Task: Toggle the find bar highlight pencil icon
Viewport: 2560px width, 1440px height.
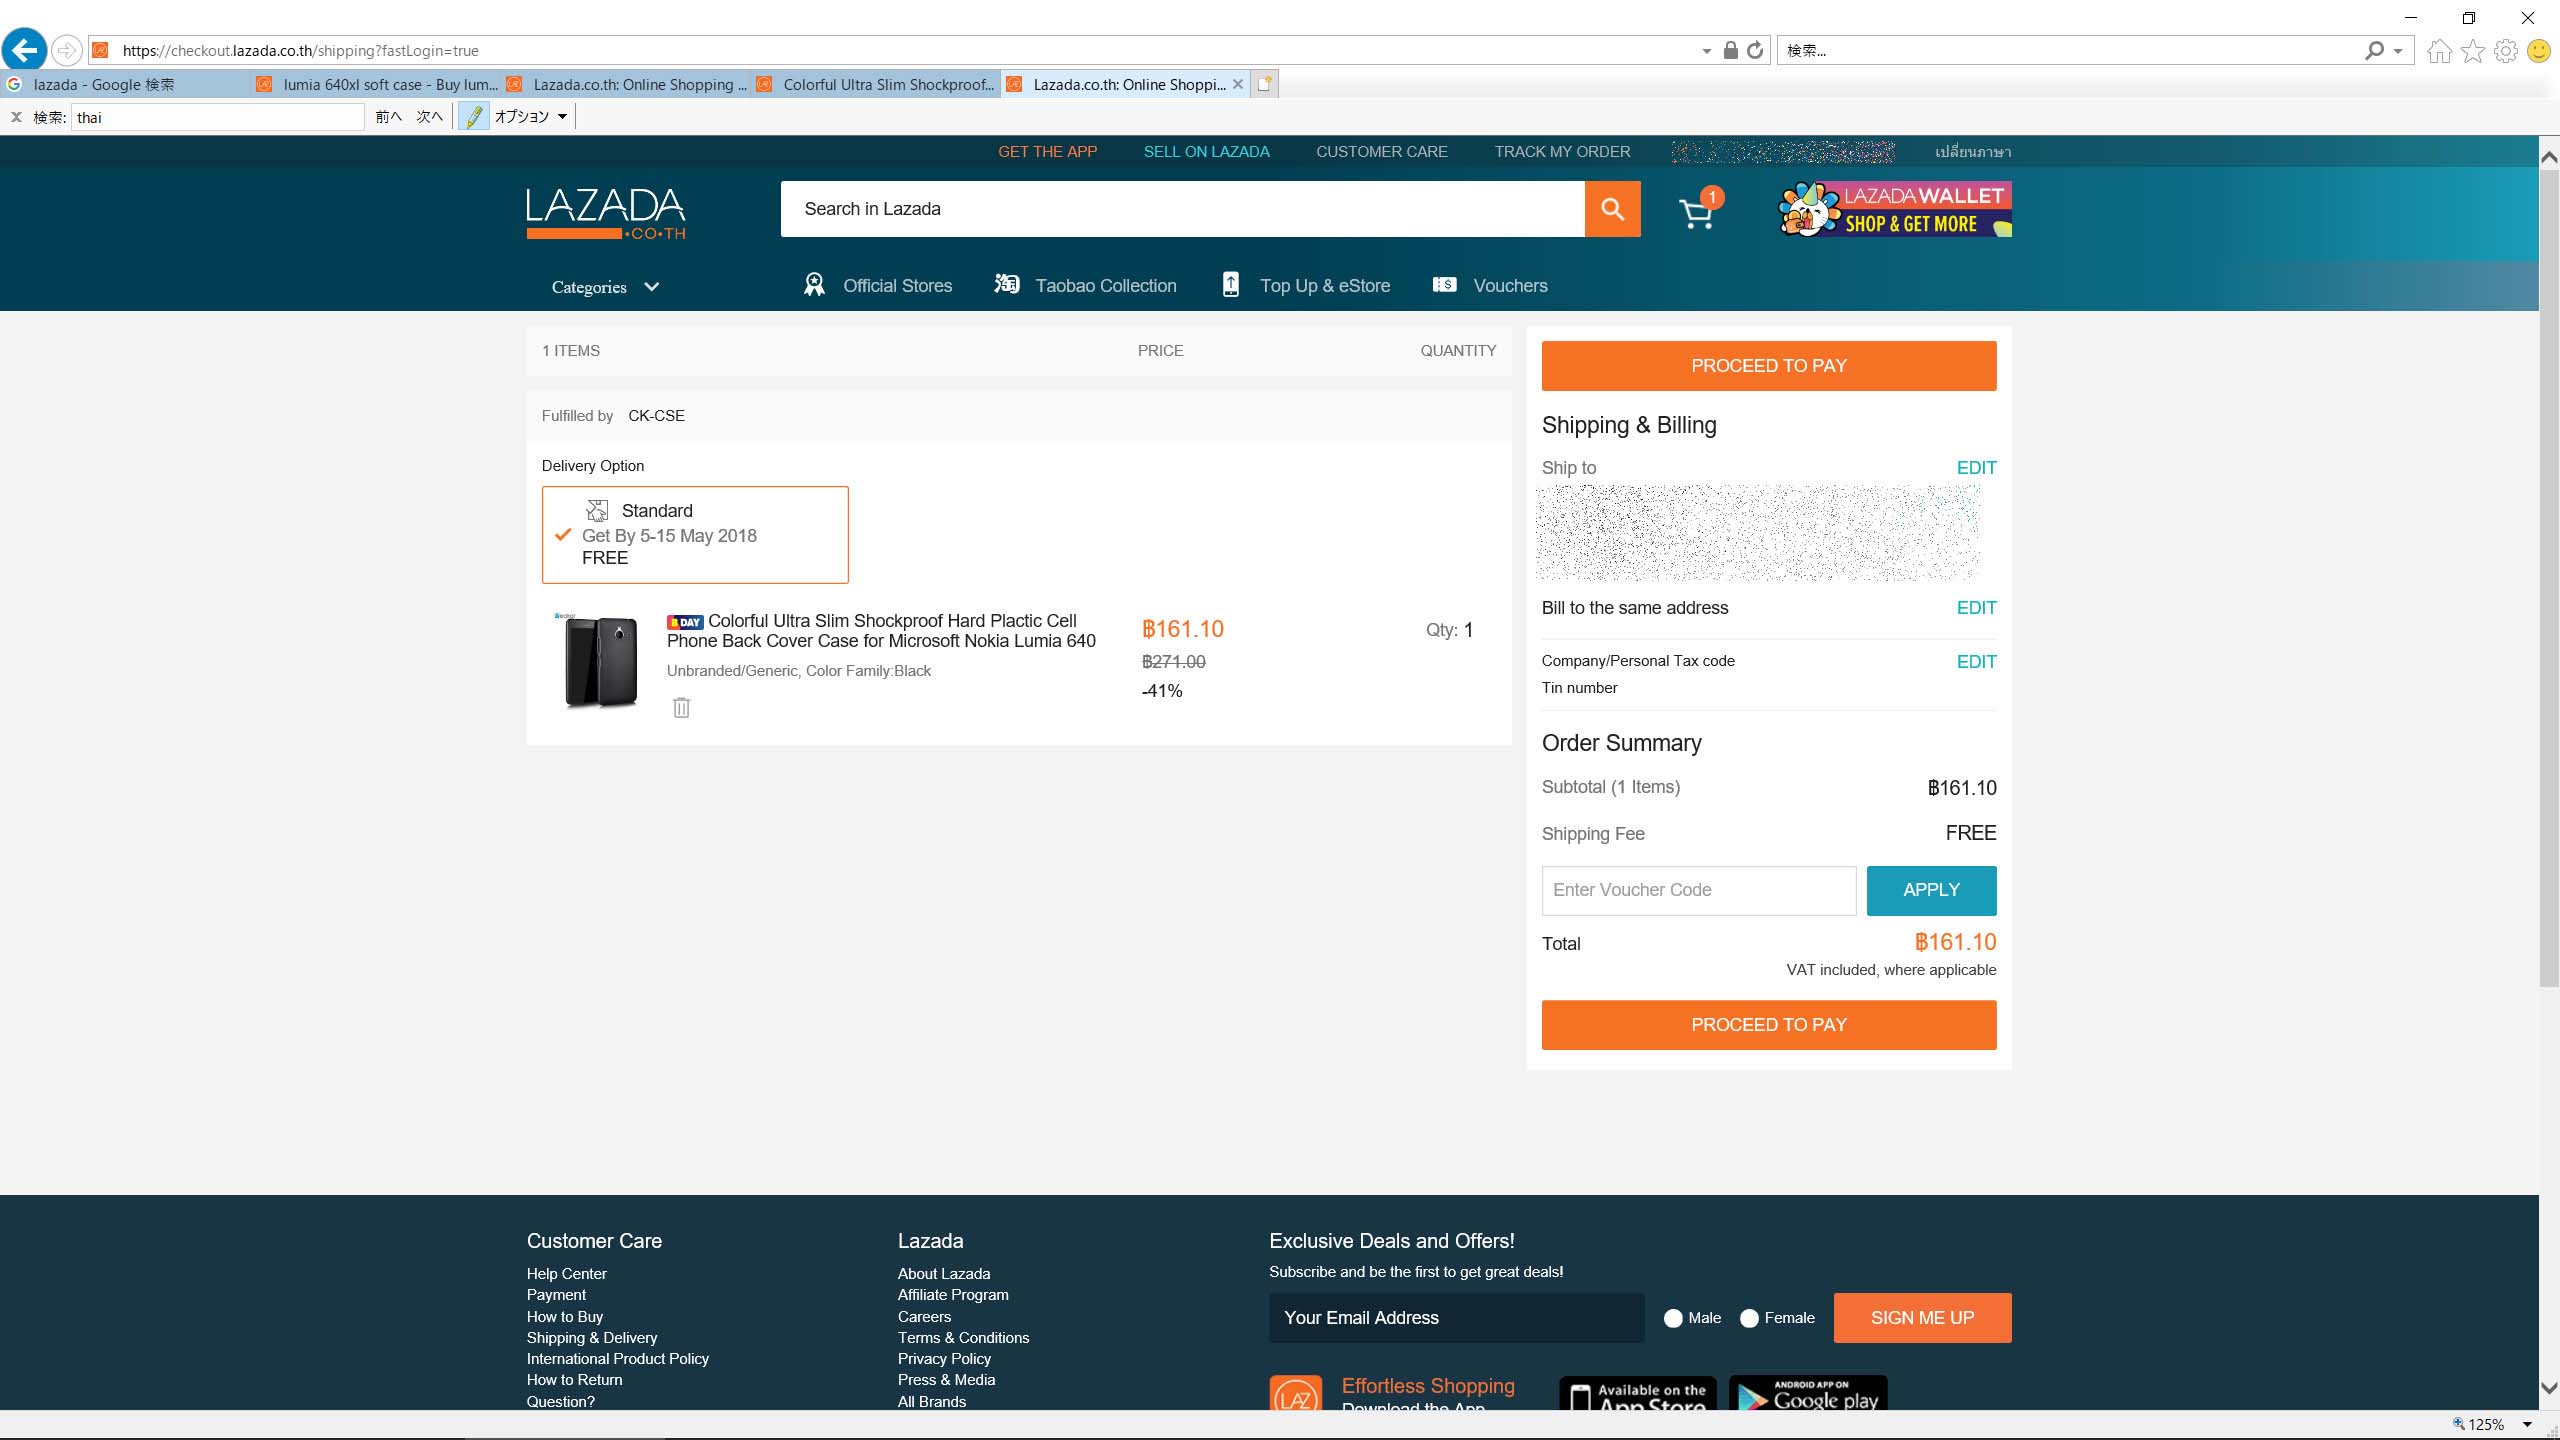Action: coord(474,117)
